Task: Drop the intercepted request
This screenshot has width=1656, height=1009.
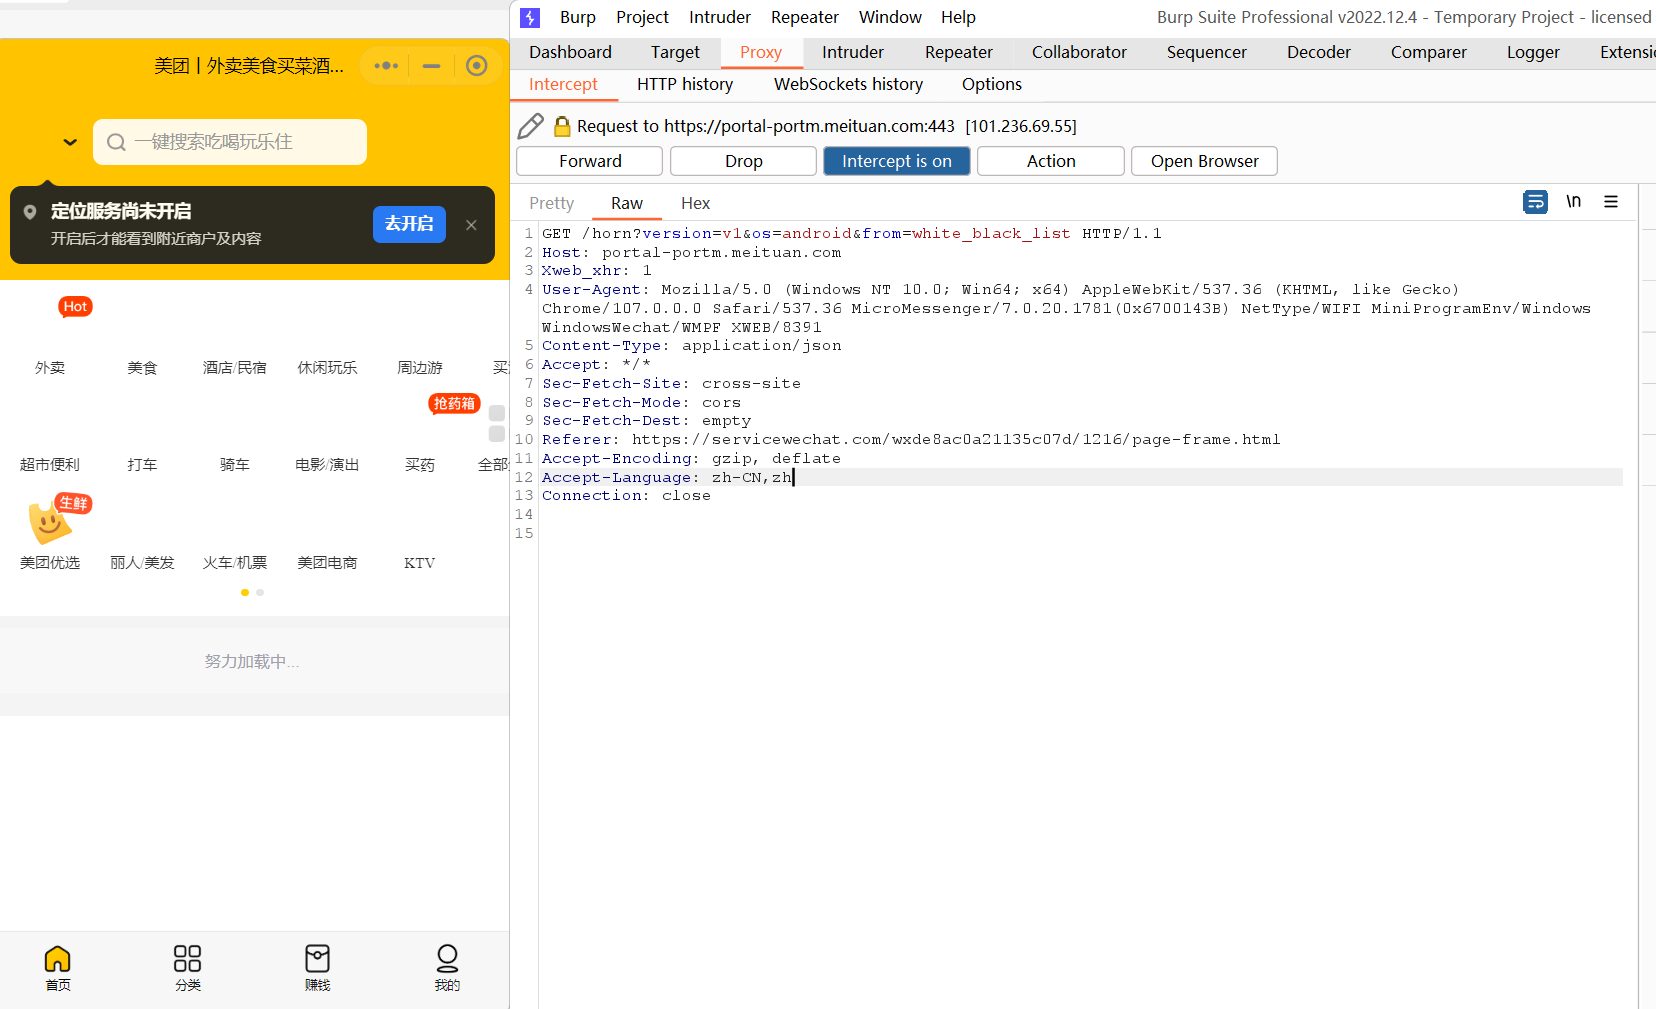Action: [x=744, y=161]
